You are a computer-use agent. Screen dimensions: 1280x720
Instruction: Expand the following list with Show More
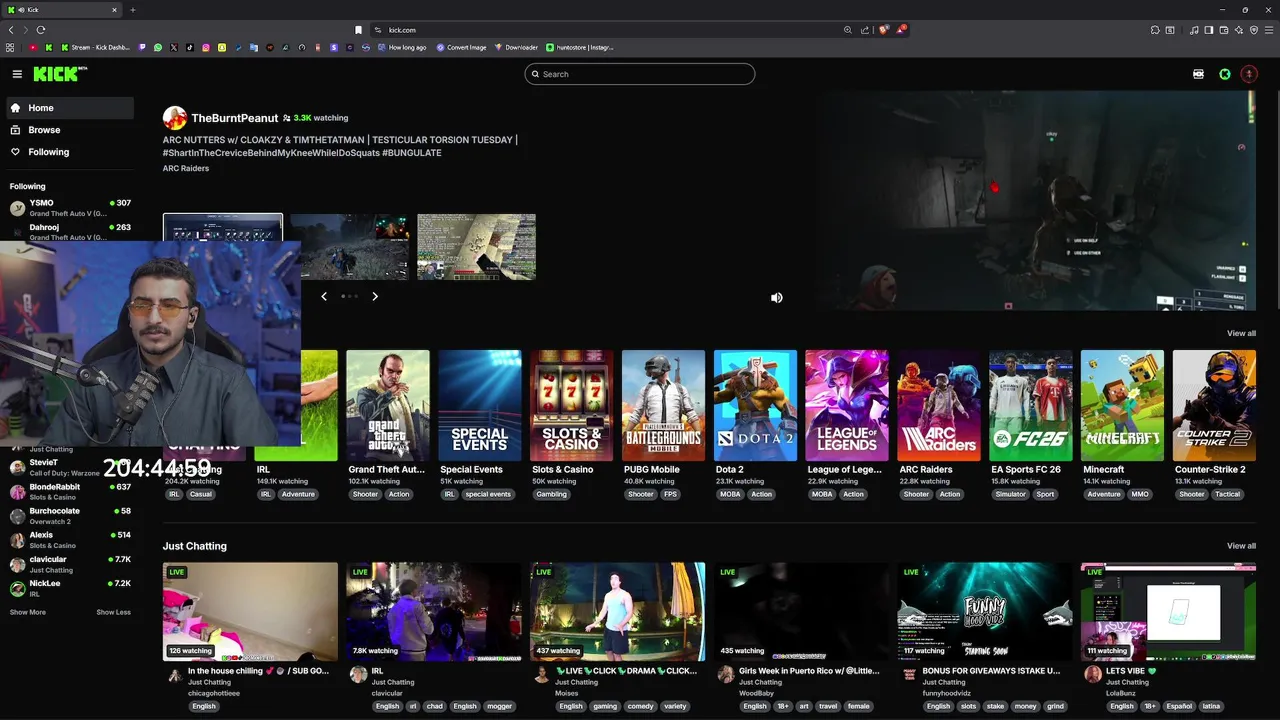(x=28, y=612)
